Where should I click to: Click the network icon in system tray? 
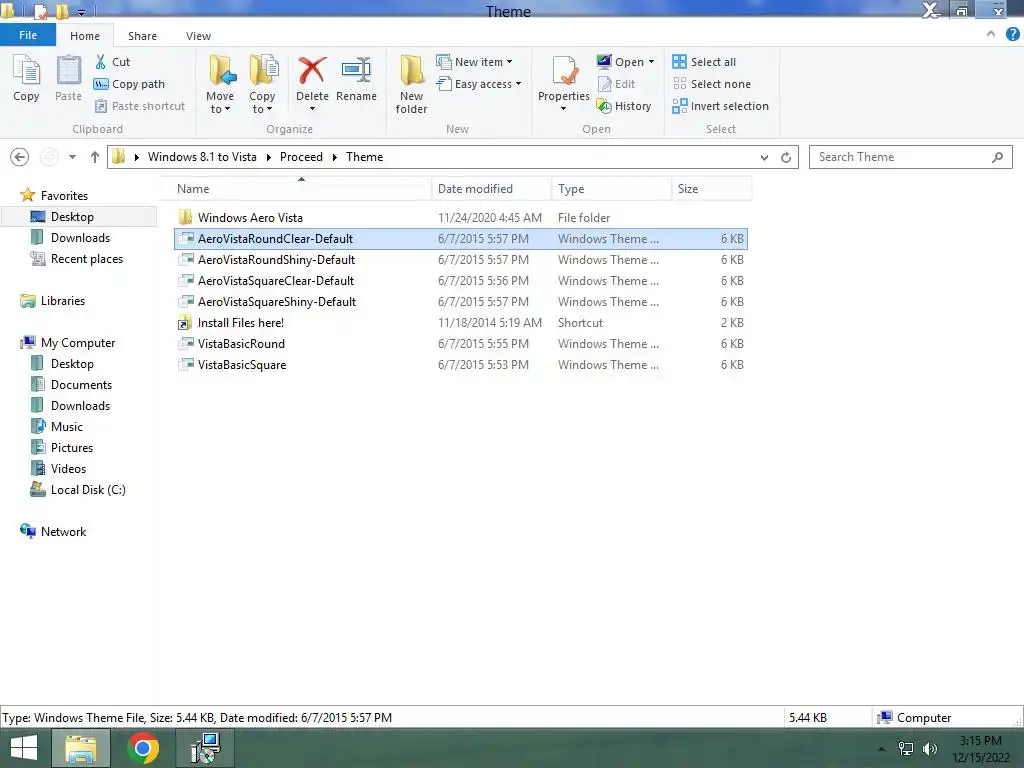click(906, 749)
